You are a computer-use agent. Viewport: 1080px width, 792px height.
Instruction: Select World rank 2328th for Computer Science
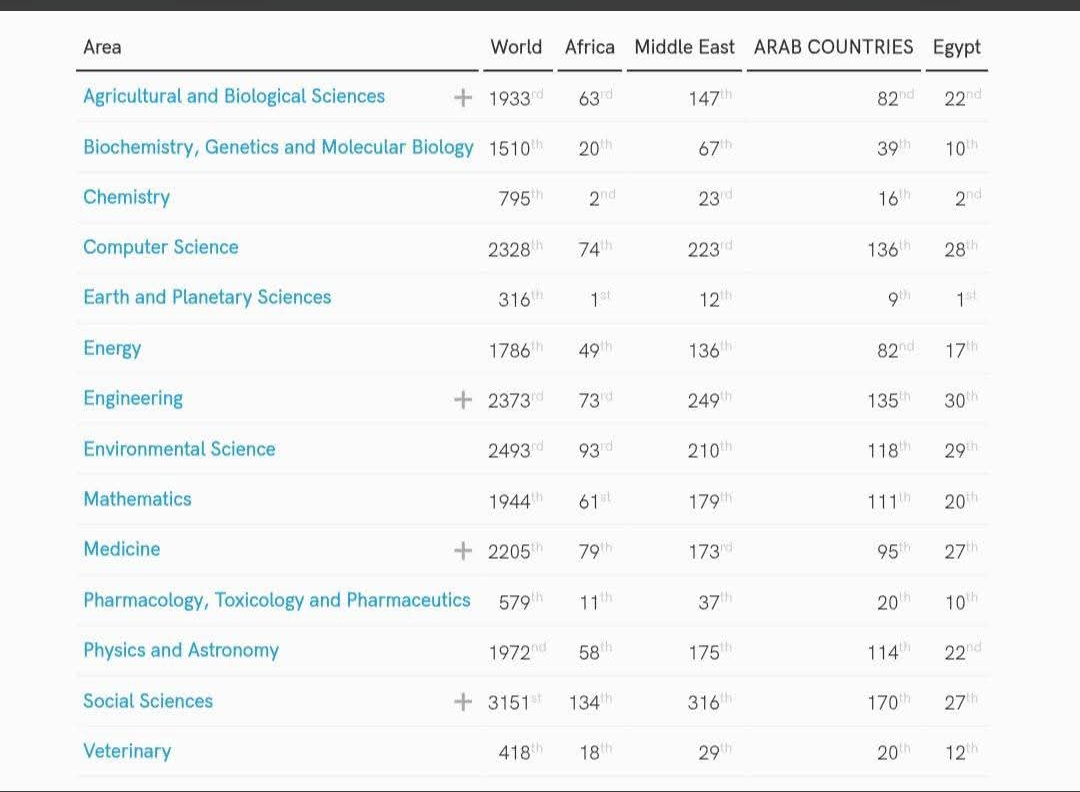(516, 249)
